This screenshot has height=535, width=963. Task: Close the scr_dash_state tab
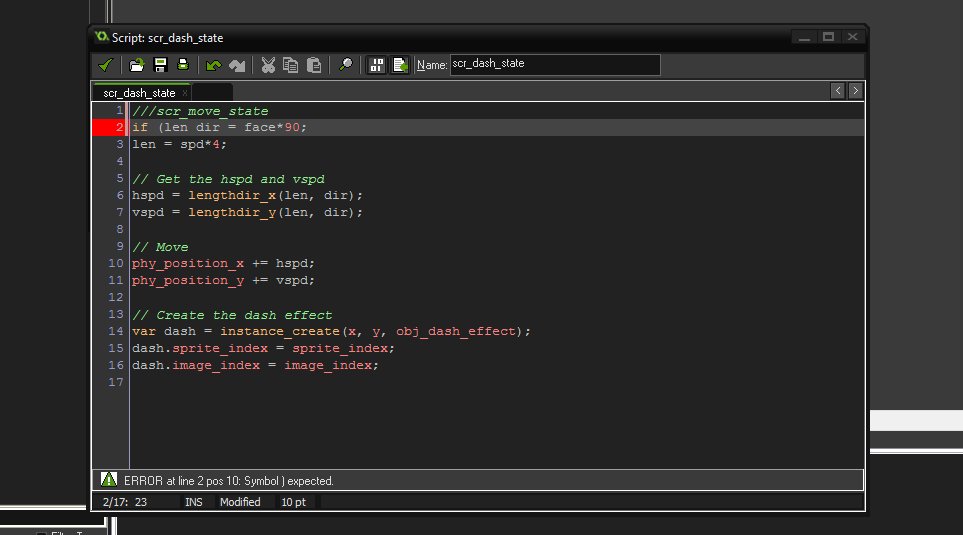(x=184, y=93)
